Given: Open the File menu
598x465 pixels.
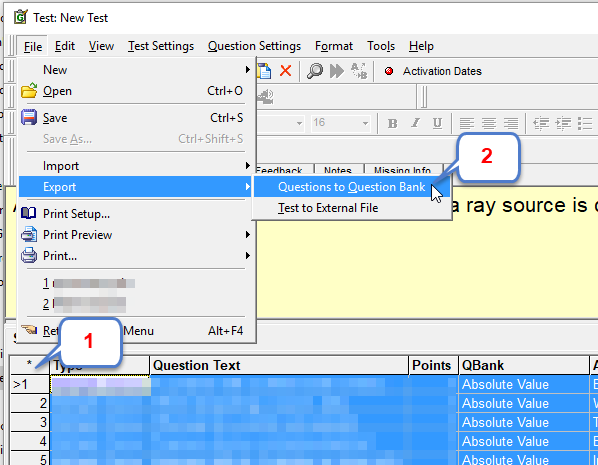Looking at the screenshot, I should [33, 47].
